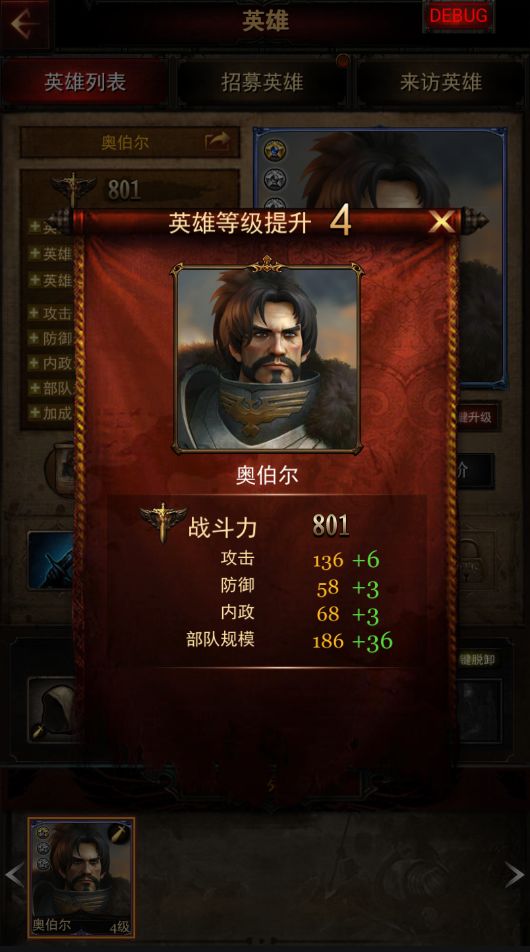Tap the share arrow next to 奥伯尔

tap(217, 141)
